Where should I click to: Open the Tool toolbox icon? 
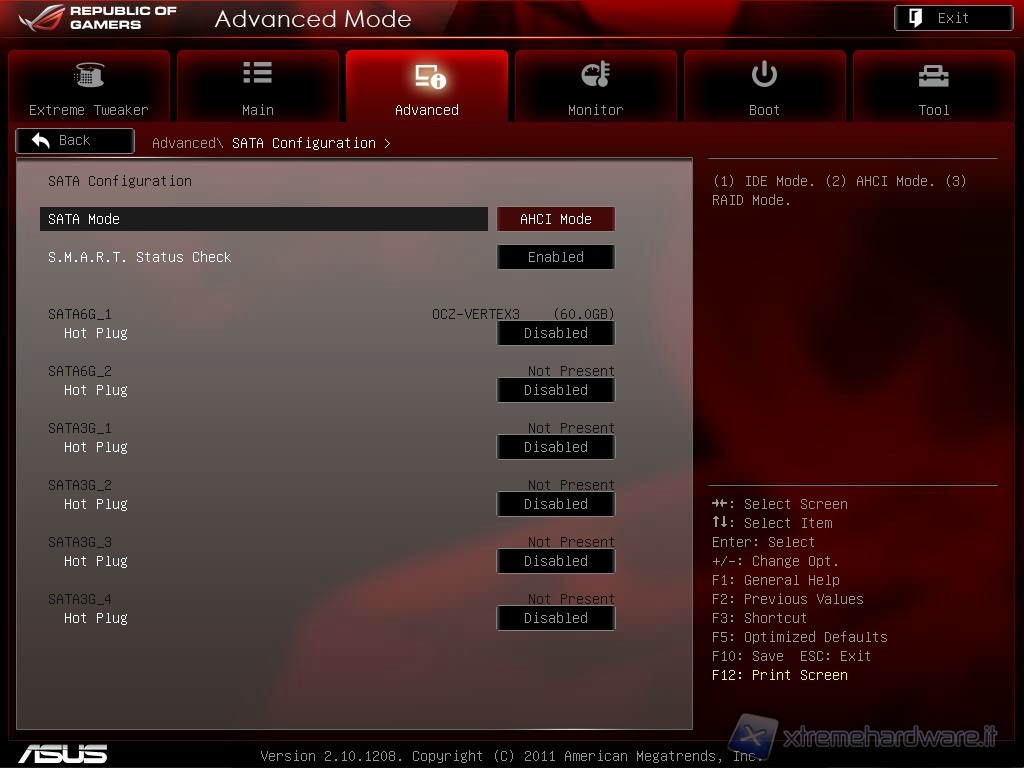pyautogui.click(x=933, y=76)
